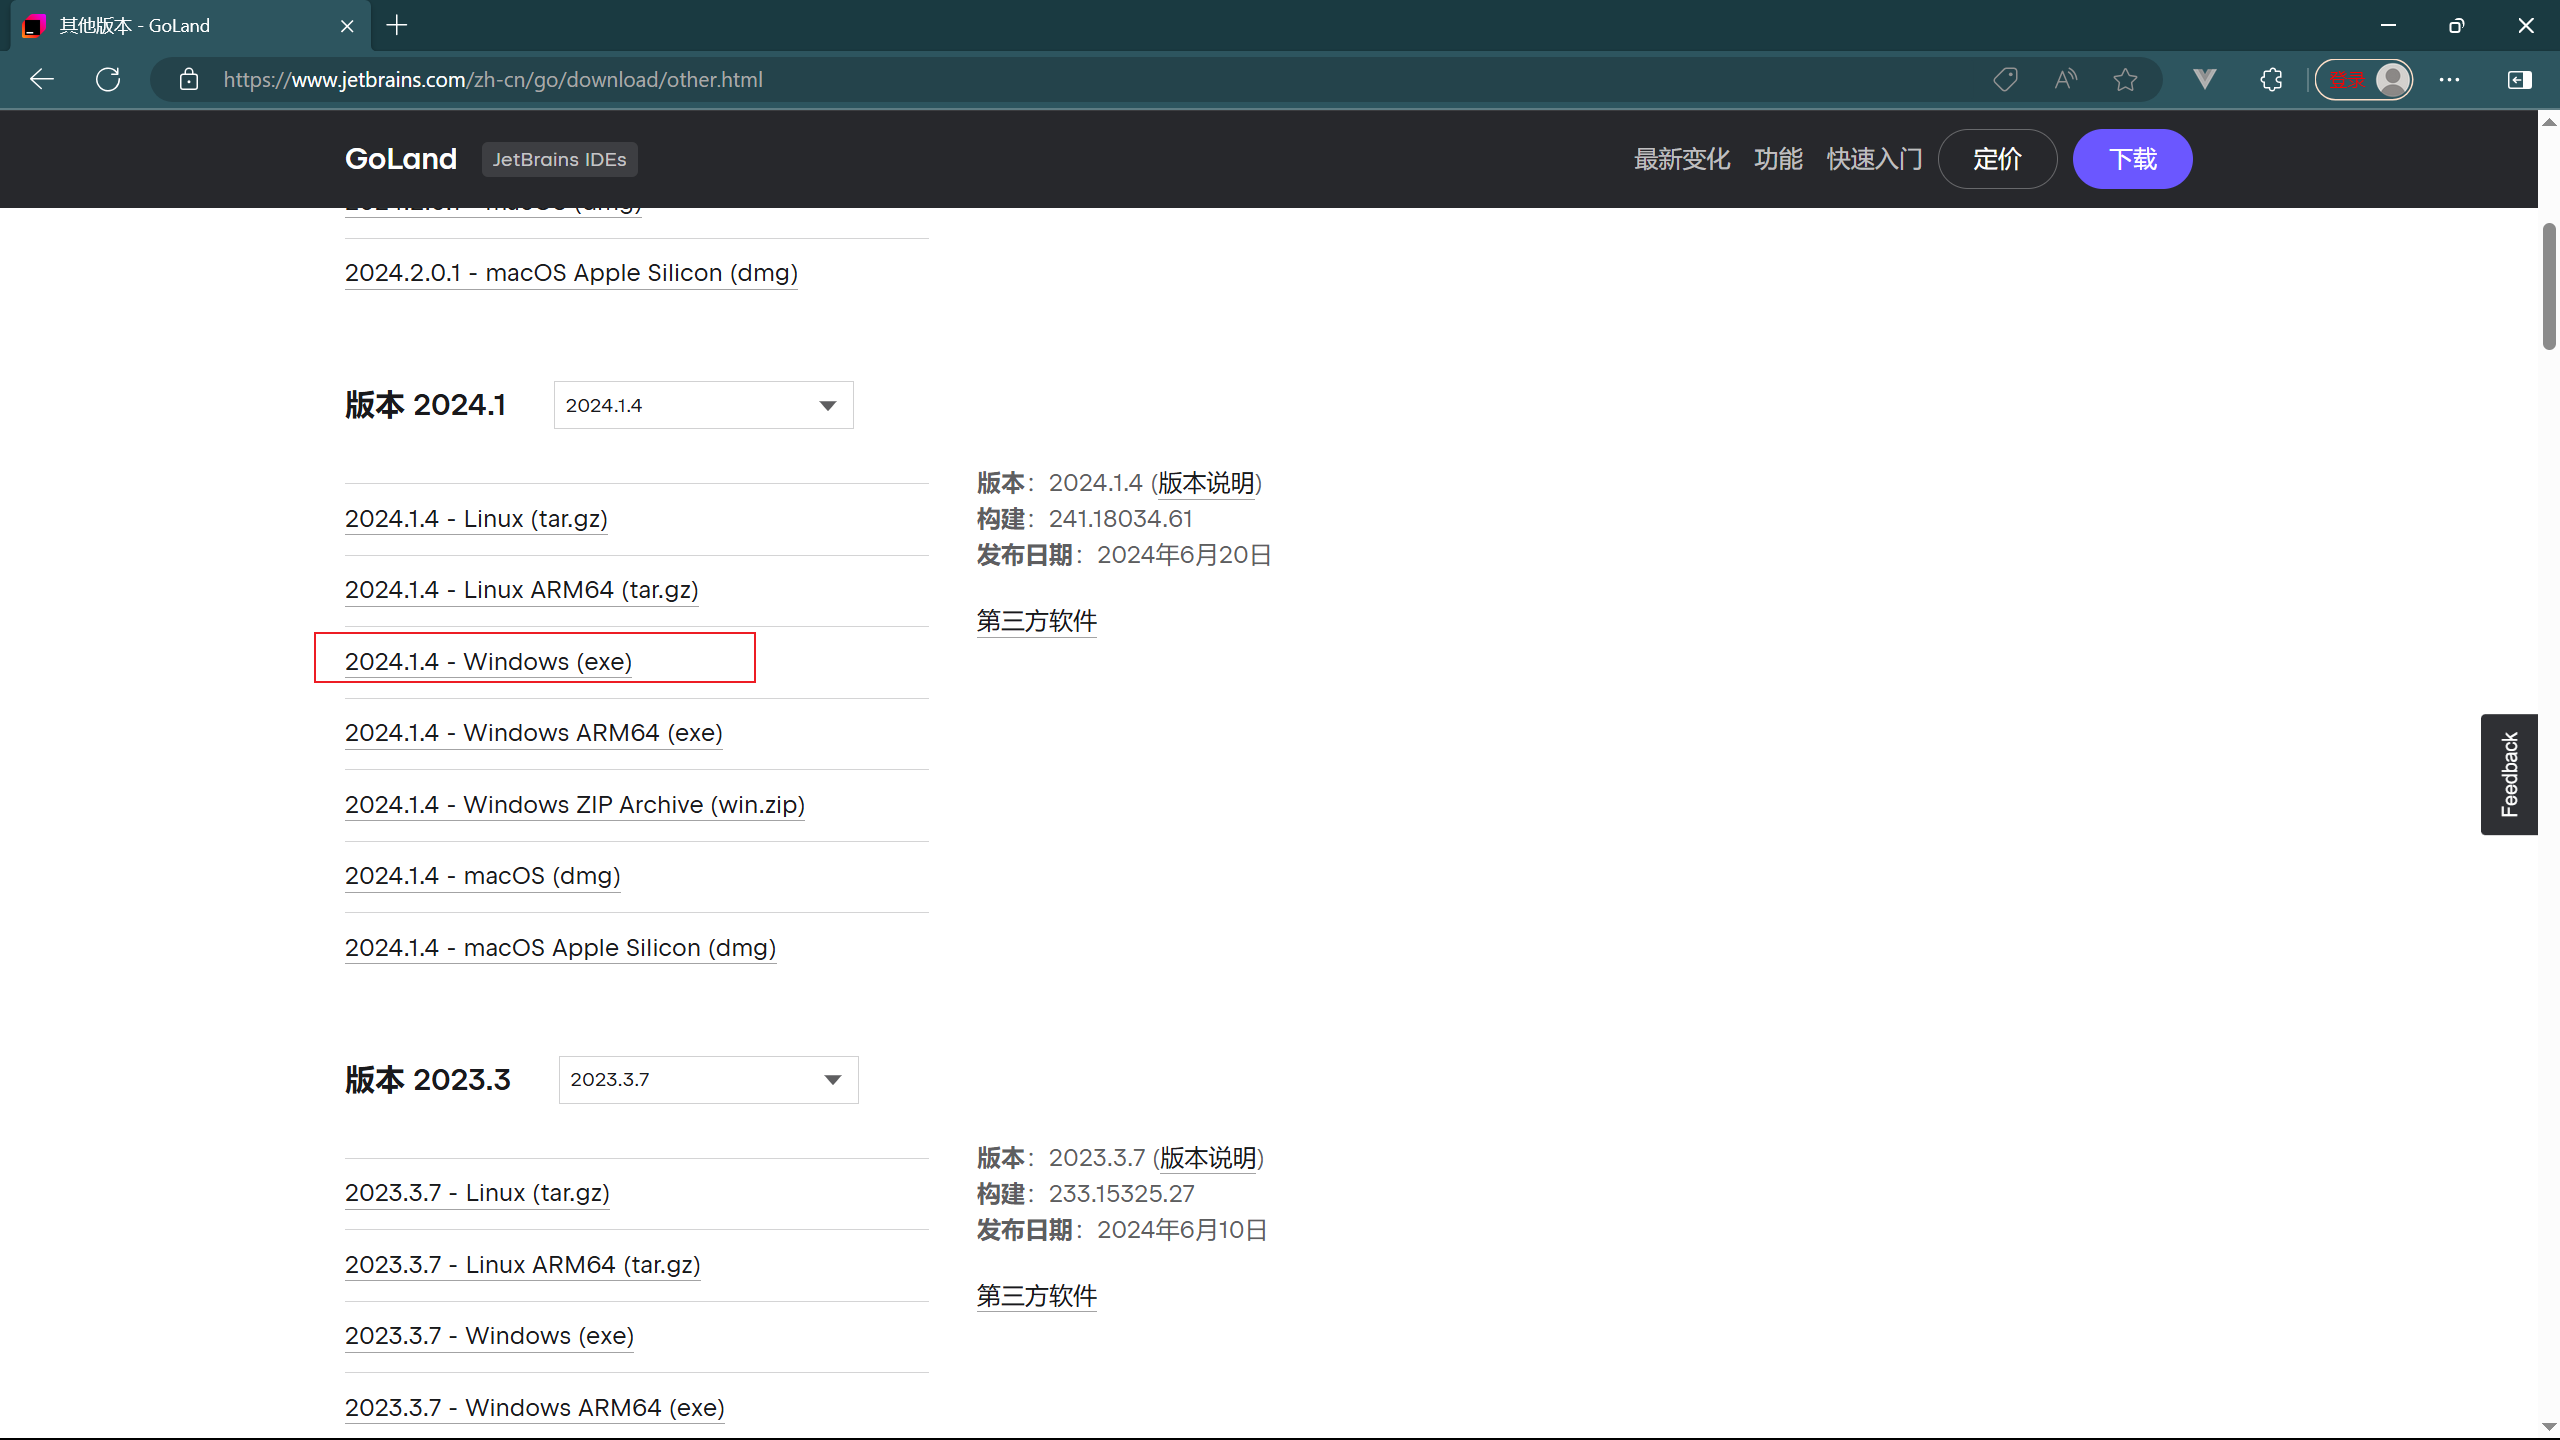
Task: Refresh the current page
Action: (x=108, y=79)
